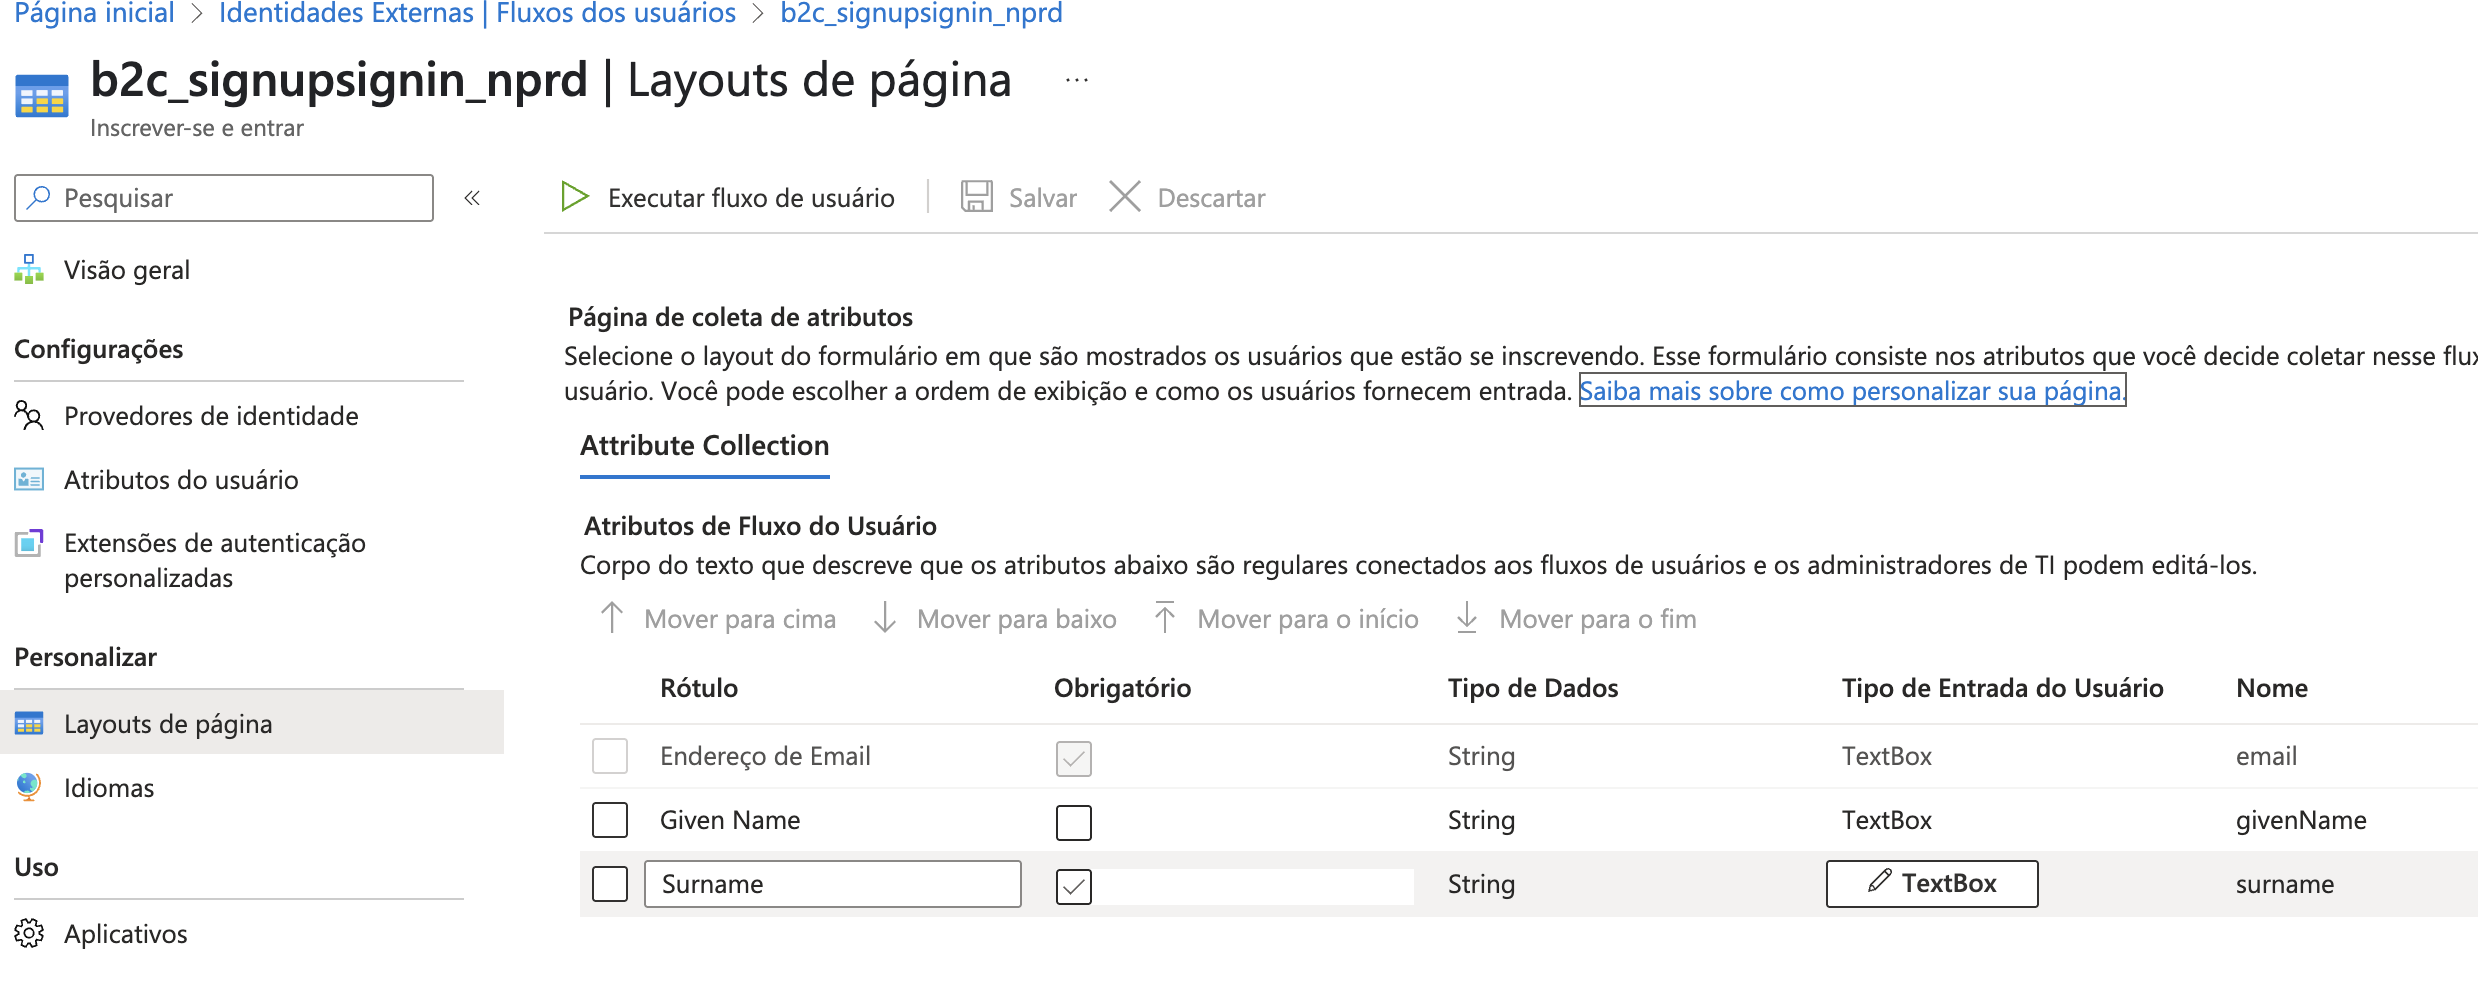Open Extensões de autenticação personalizadas

coord(215,560)
